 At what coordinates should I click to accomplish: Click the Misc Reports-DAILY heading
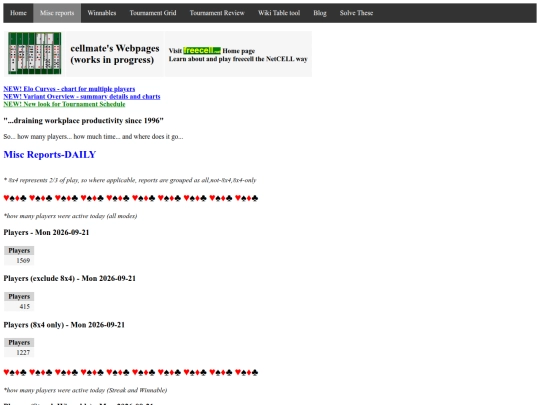[50, 155]
